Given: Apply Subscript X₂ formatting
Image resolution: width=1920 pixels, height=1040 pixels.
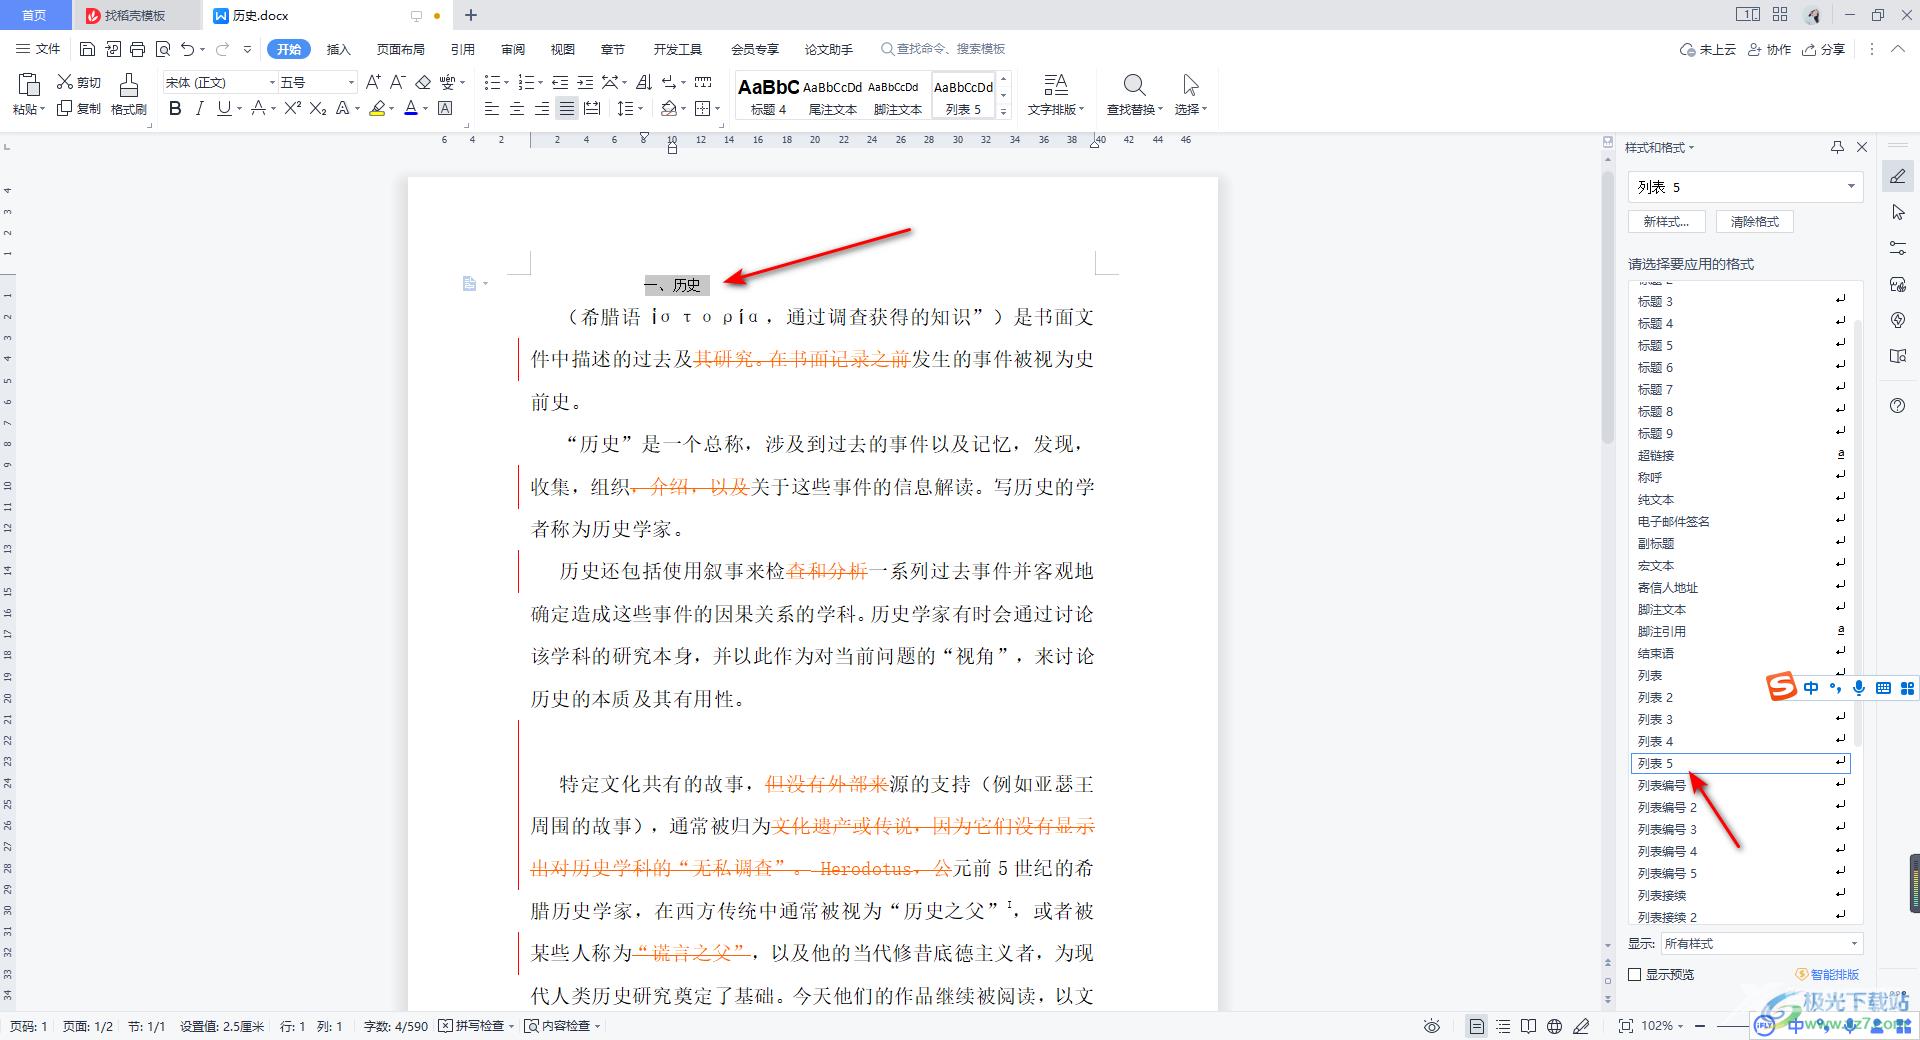Looking at the screenshot, I should coord(318,108).
